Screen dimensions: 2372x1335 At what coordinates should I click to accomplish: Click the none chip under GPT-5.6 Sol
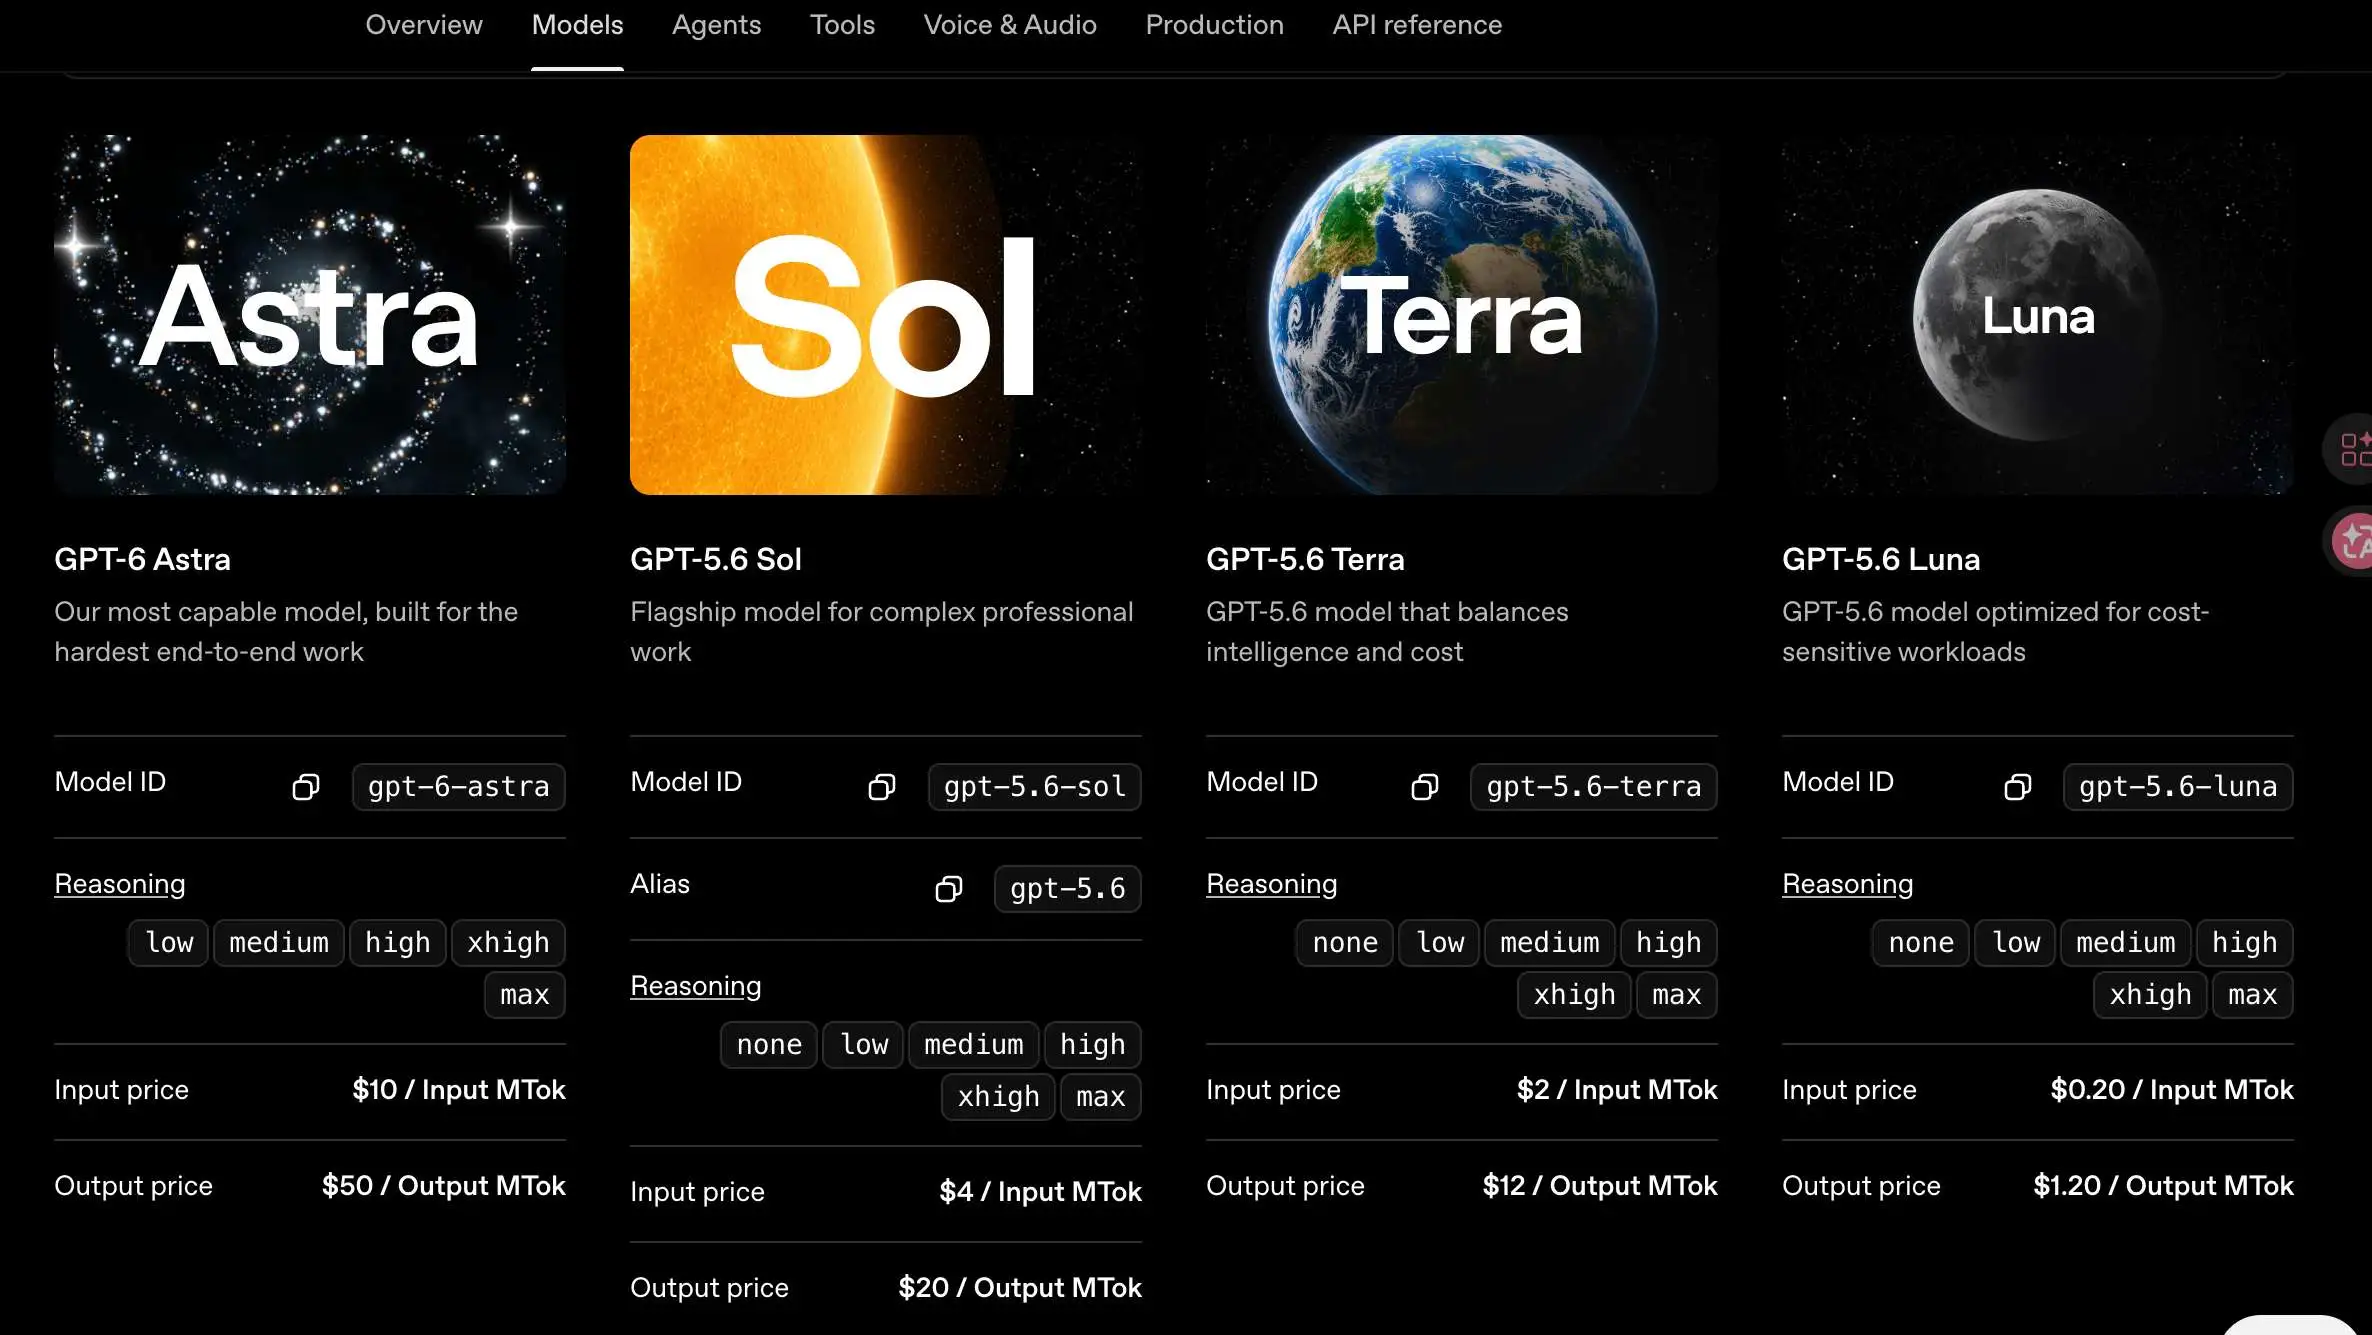[769, 1045]
